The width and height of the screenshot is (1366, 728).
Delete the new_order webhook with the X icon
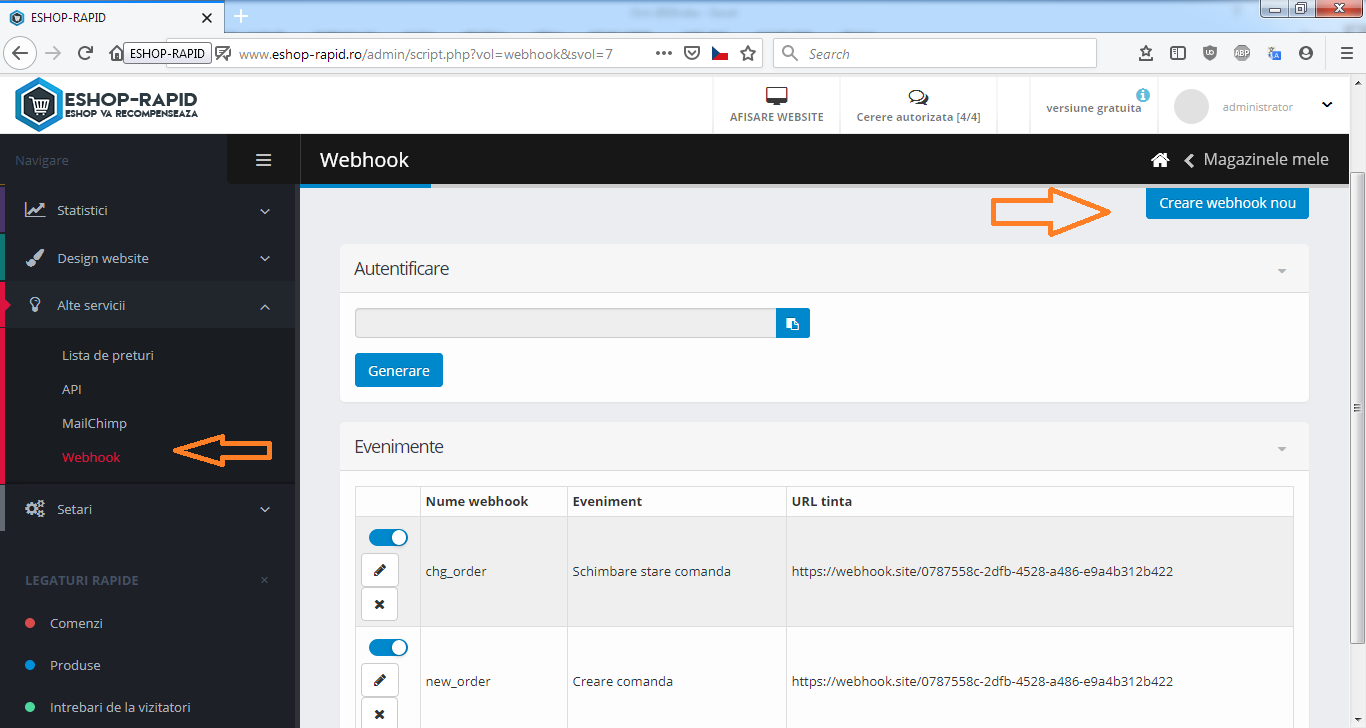click(x=379, y=714)
